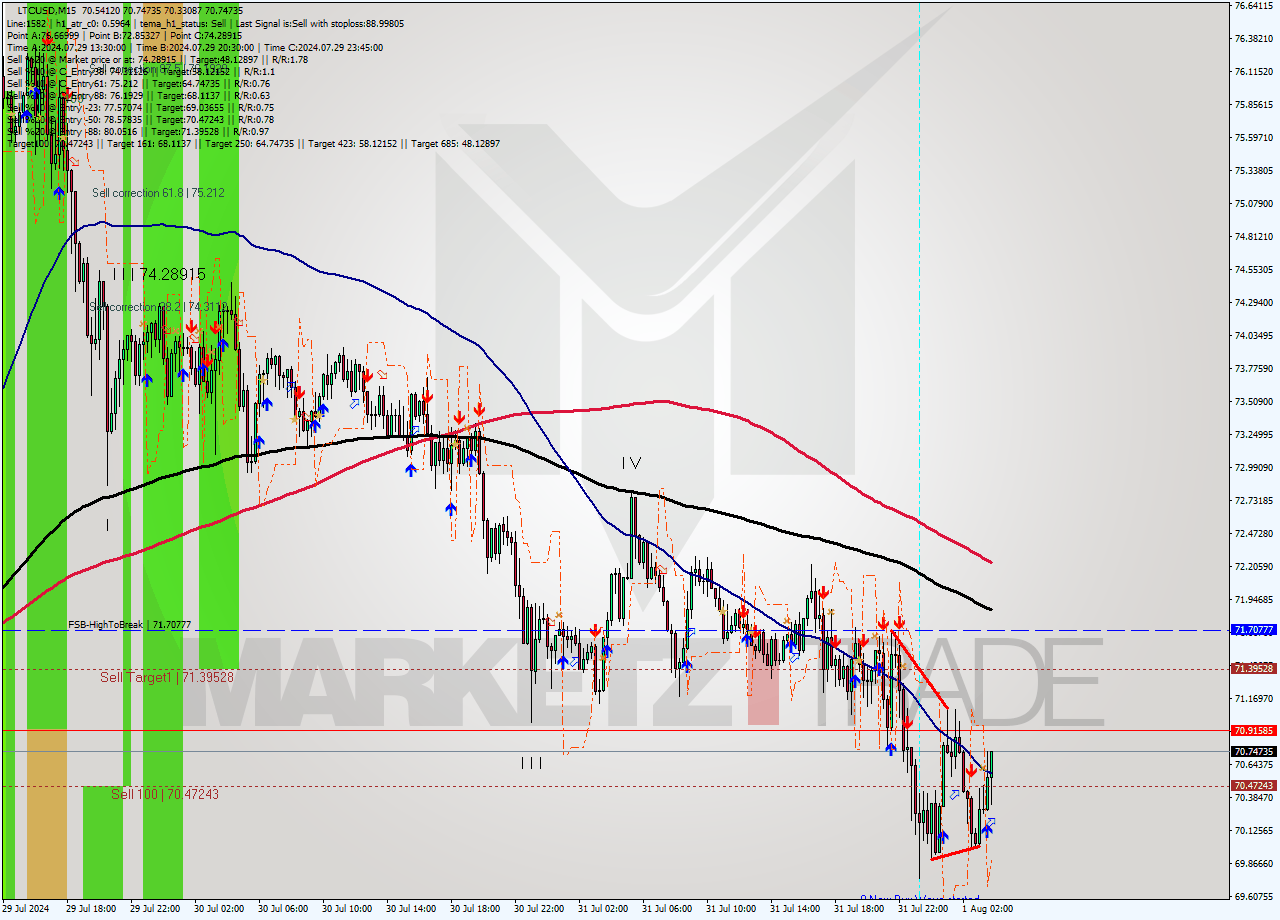Image resolution: width=1280 pixels, height=920 pixels.
Task: Click the 72.47280 price axis label
Action: (1254, 534)
